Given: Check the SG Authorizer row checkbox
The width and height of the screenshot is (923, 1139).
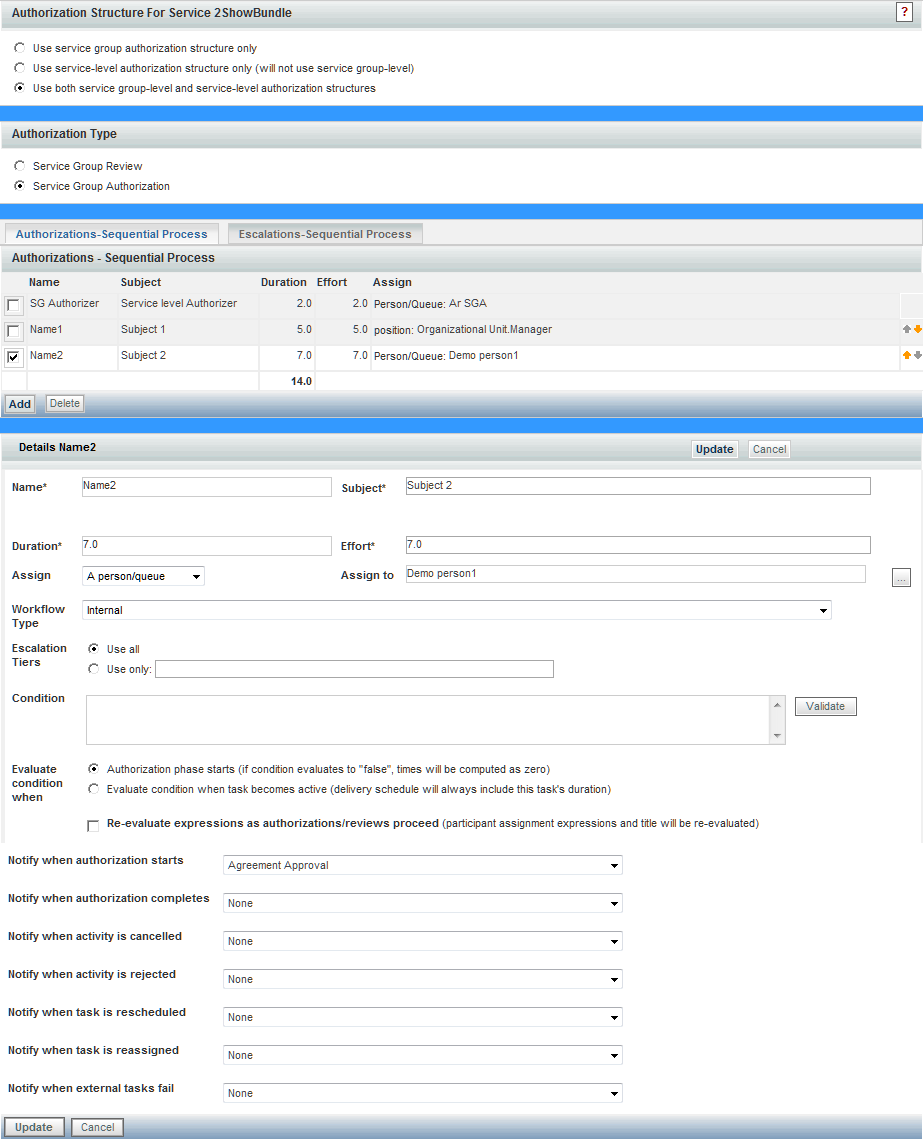Looking at the screenshot, I should pos(13,305).
